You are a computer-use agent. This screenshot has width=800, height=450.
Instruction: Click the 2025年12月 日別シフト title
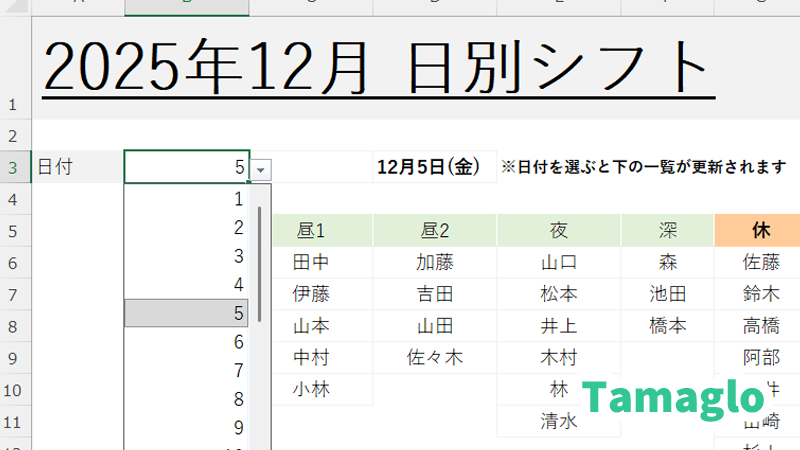[x=378, y=68]
